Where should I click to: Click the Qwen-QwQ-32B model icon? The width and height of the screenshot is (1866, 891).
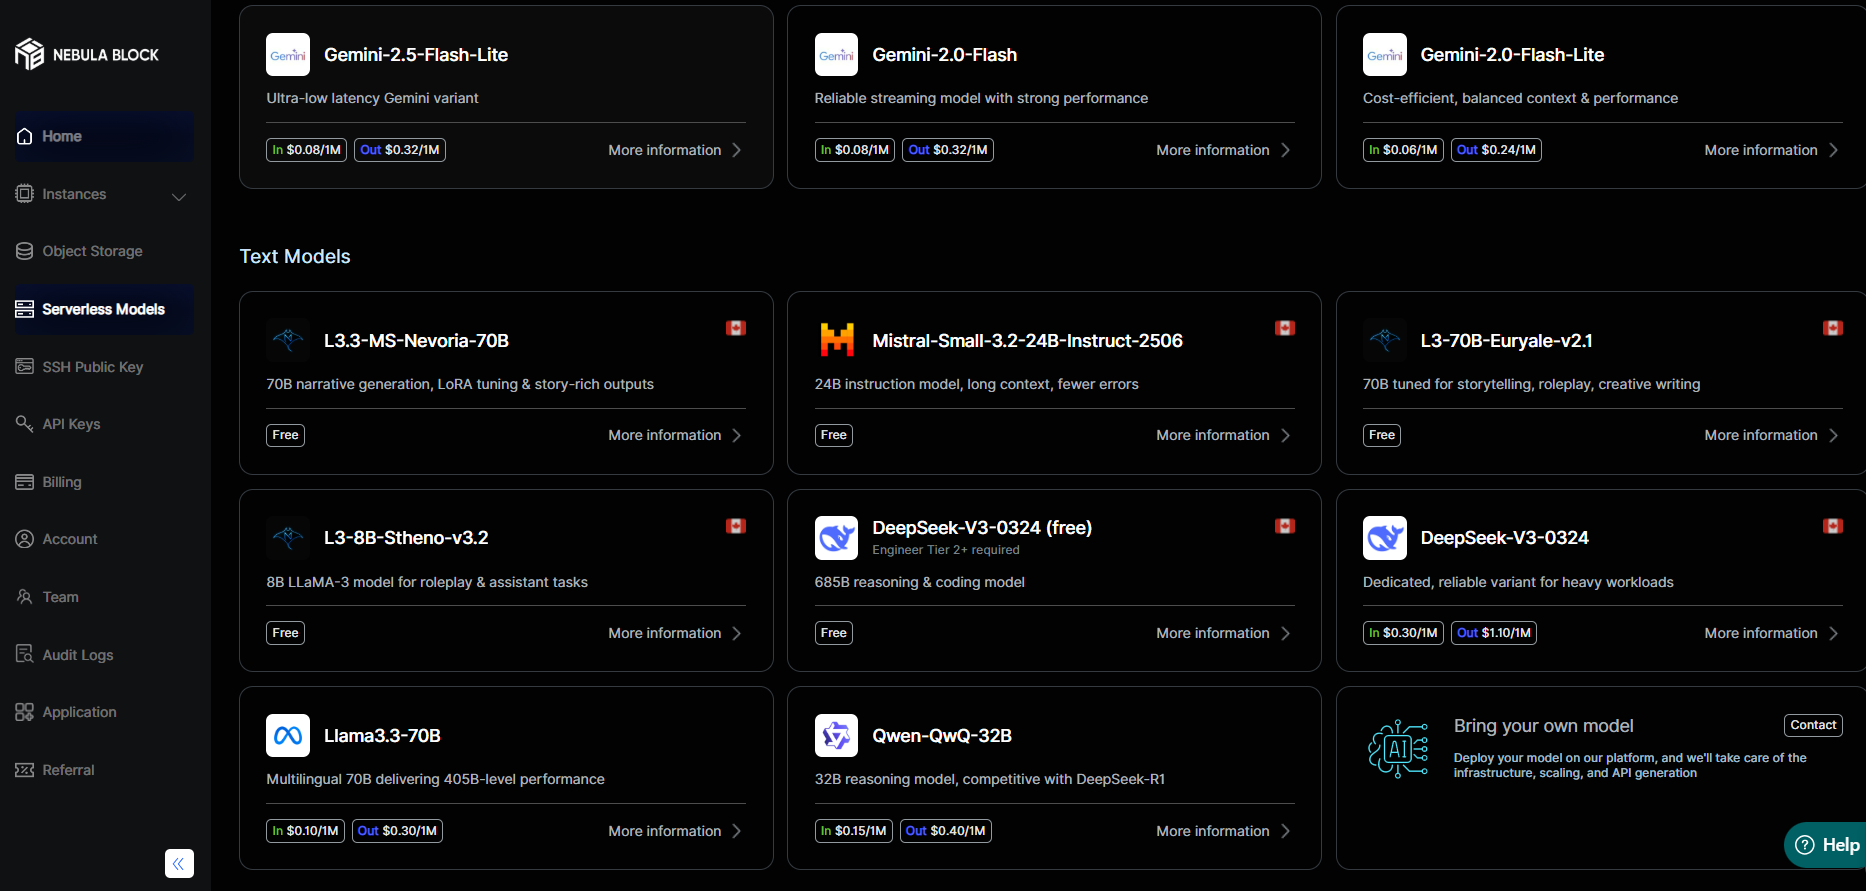[836, 736]
